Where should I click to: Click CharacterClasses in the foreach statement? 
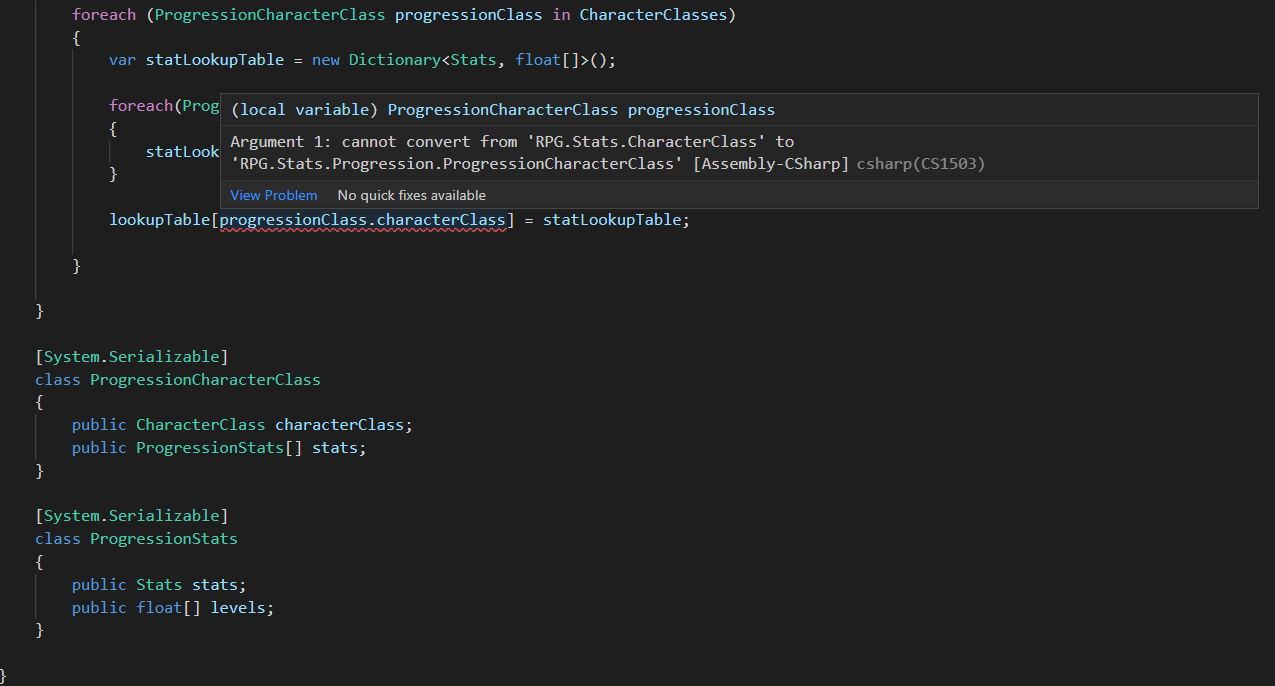pos(653,14)
